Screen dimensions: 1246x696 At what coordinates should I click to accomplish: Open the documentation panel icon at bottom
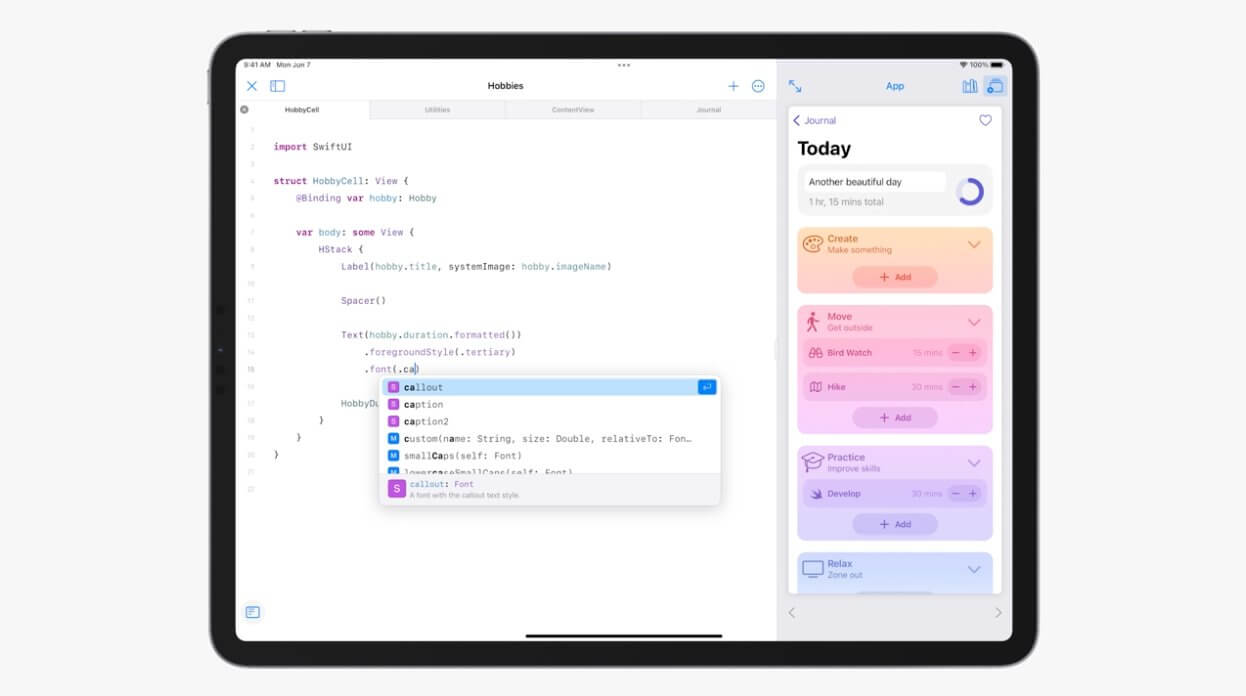pos(253,612)
